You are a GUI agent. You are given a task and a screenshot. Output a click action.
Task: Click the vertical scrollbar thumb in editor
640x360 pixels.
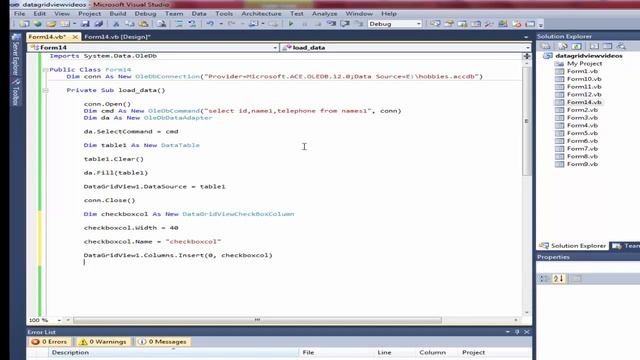tap(526, 121)
